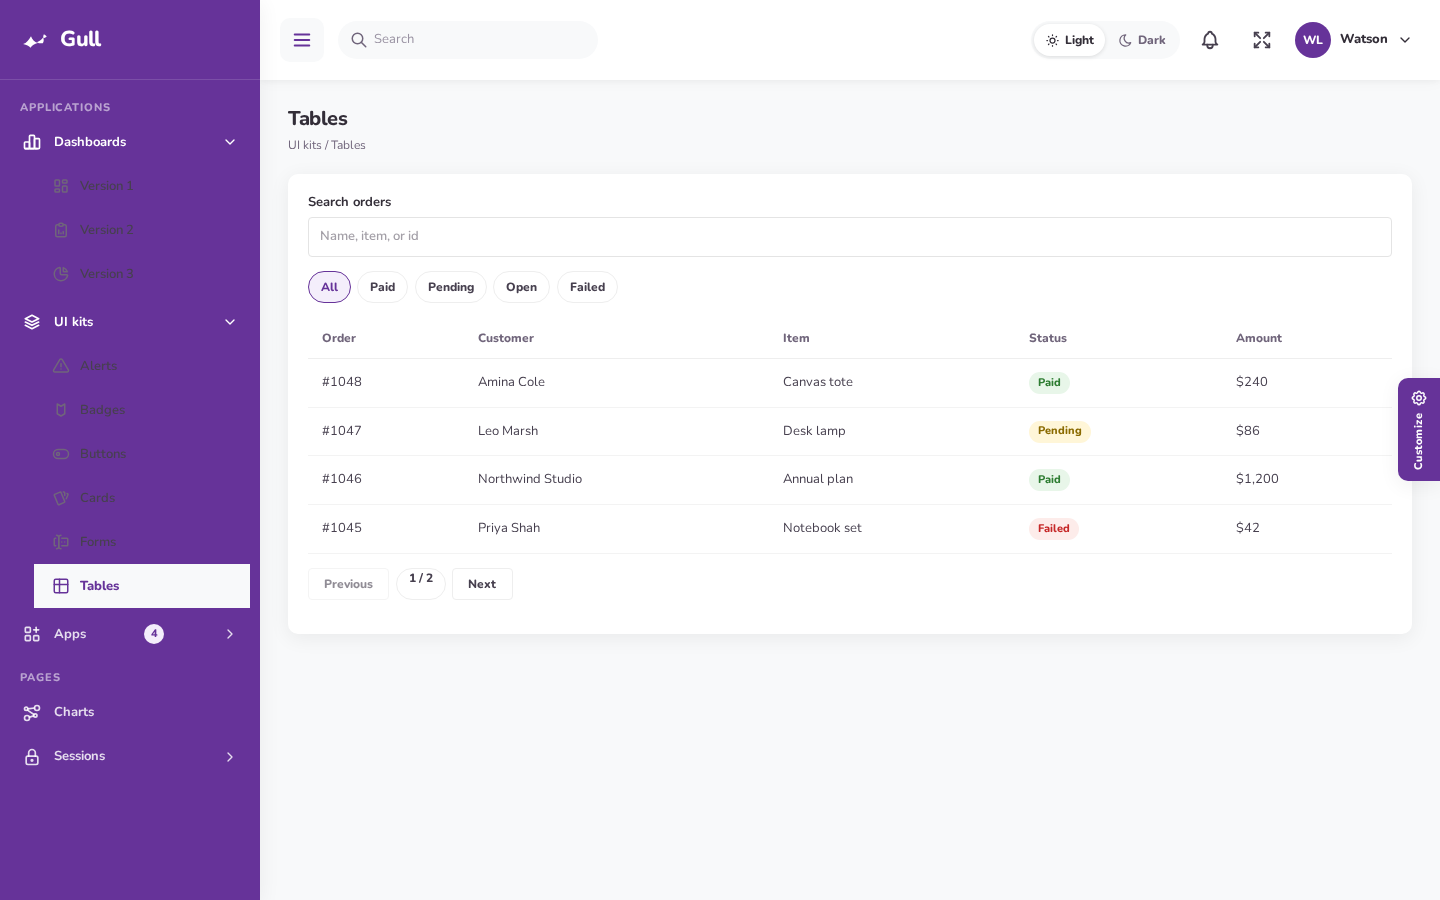Toggle sidebar with hamburger menu icon
The height and width of the screenshot is (900, 1440).
click(x=302, y=40)
